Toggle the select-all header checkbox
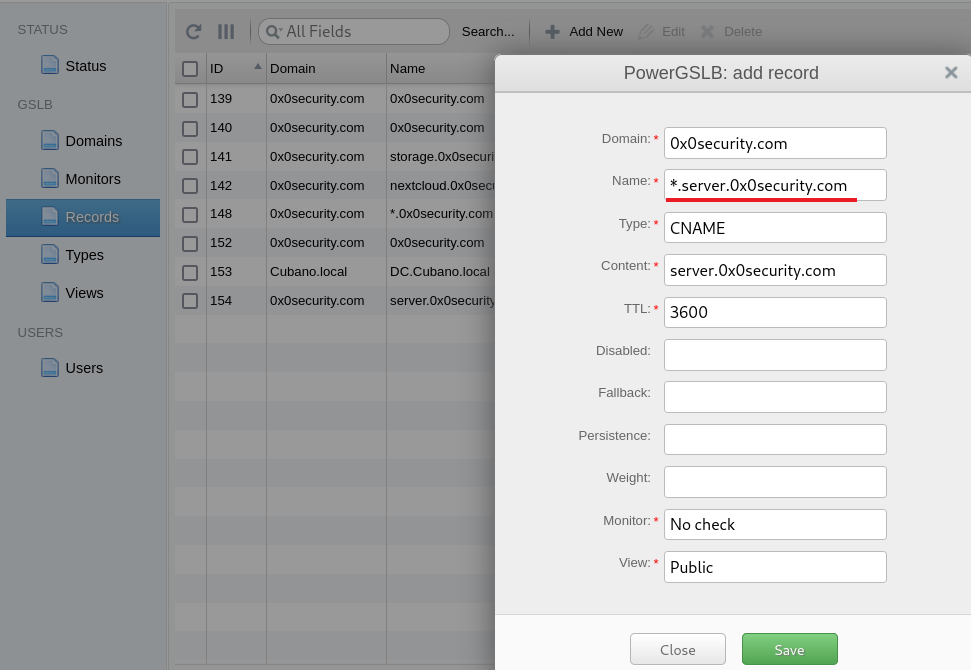The image size is (971, 670). [x=190, y=69]
